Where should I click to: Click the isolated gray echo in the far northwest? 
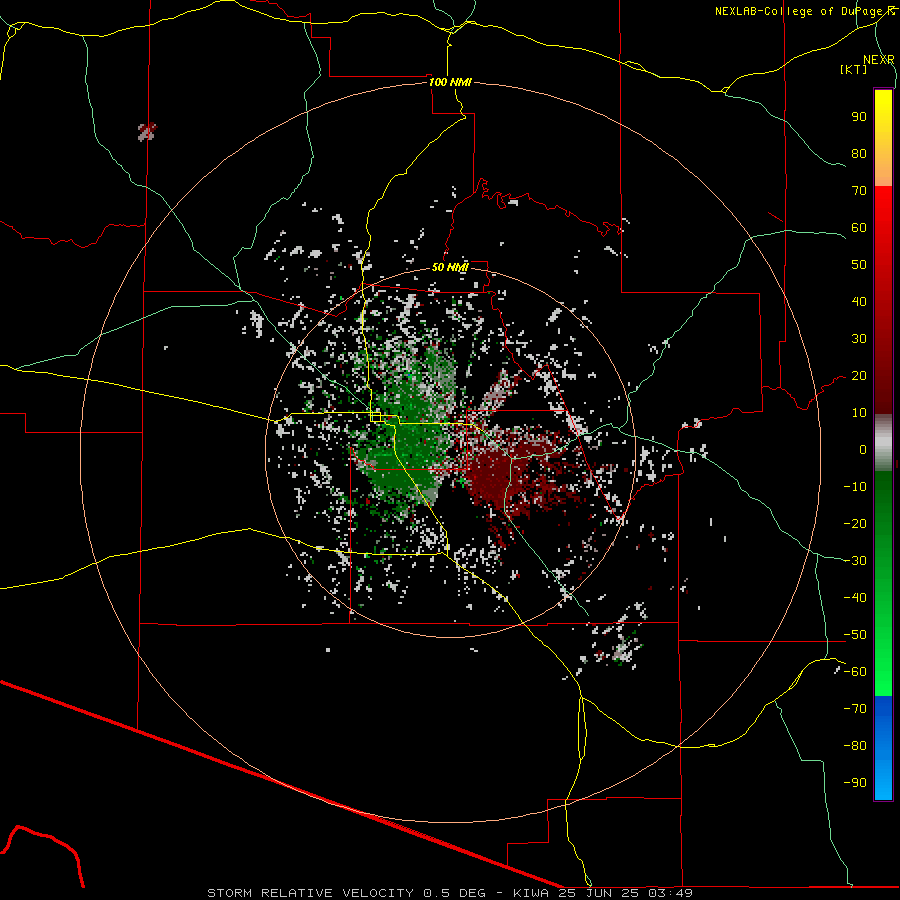tap(147, 132)
